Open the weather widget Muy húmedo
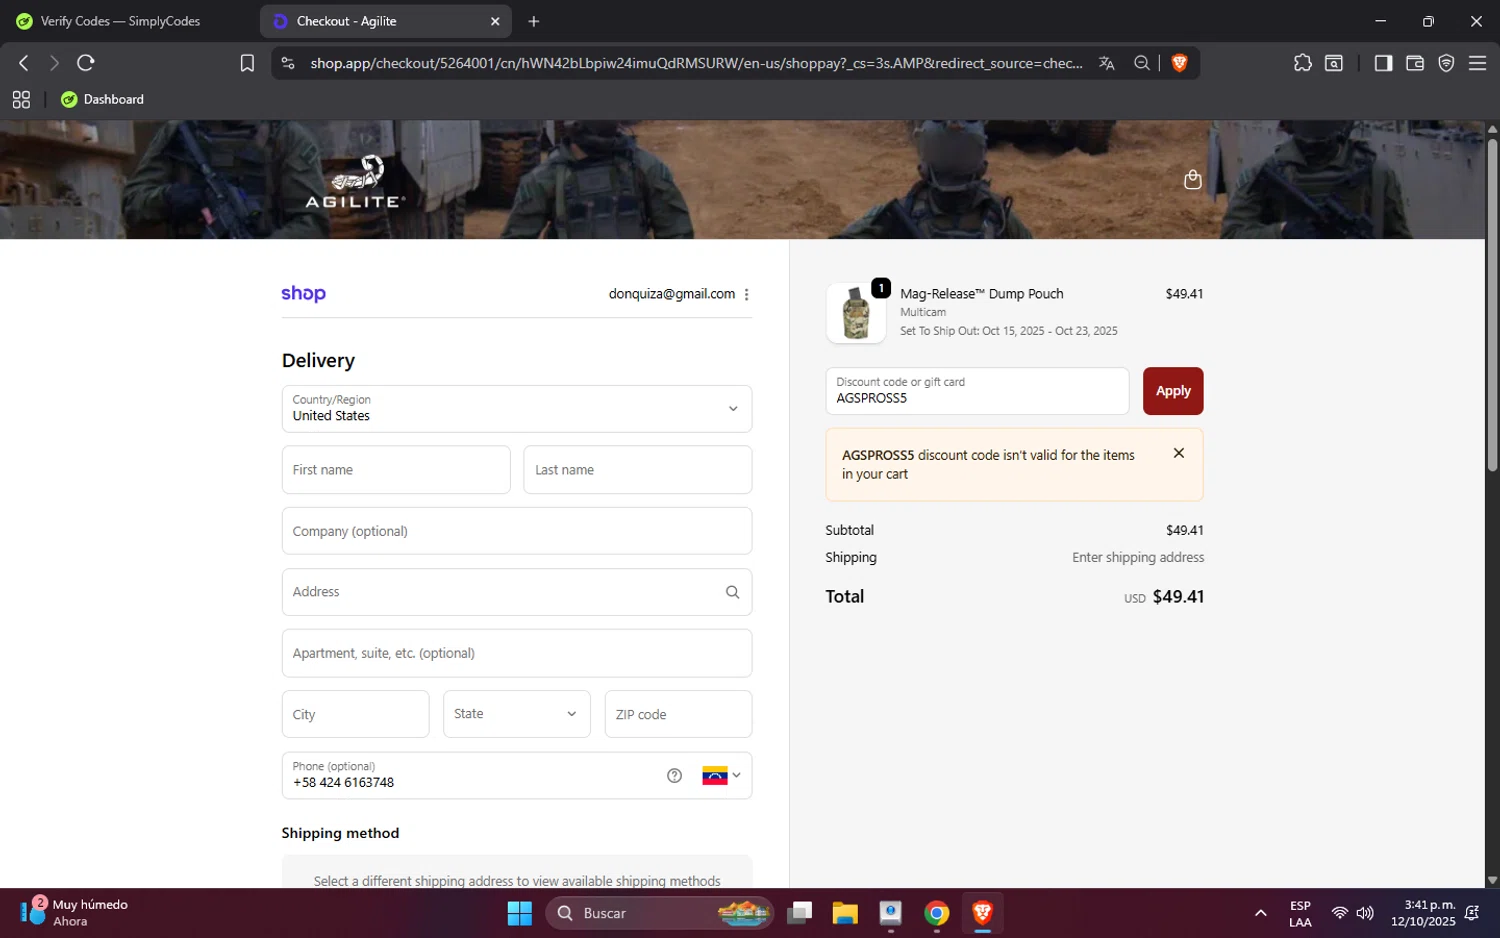Image resolution: width=1500 pixels, height=938 pixels. pyautogui.click(x=75, y=912)
